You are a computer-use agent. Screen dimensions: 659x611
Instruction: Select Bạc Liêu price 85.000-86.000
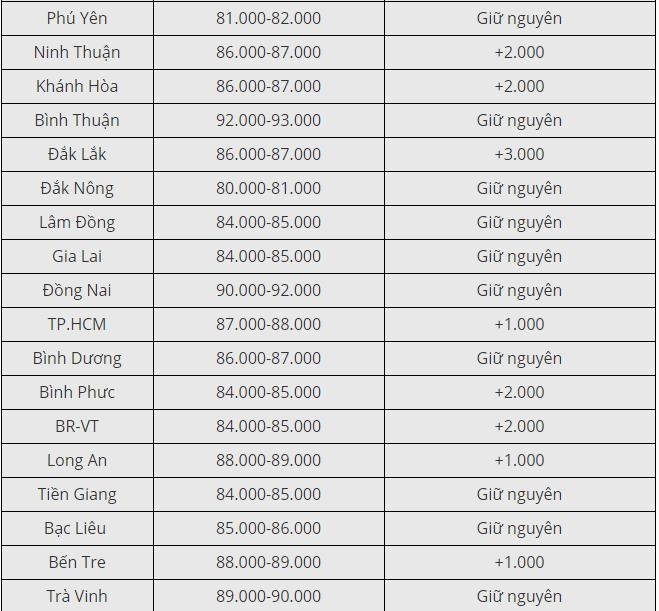click(x=269, y=529)
